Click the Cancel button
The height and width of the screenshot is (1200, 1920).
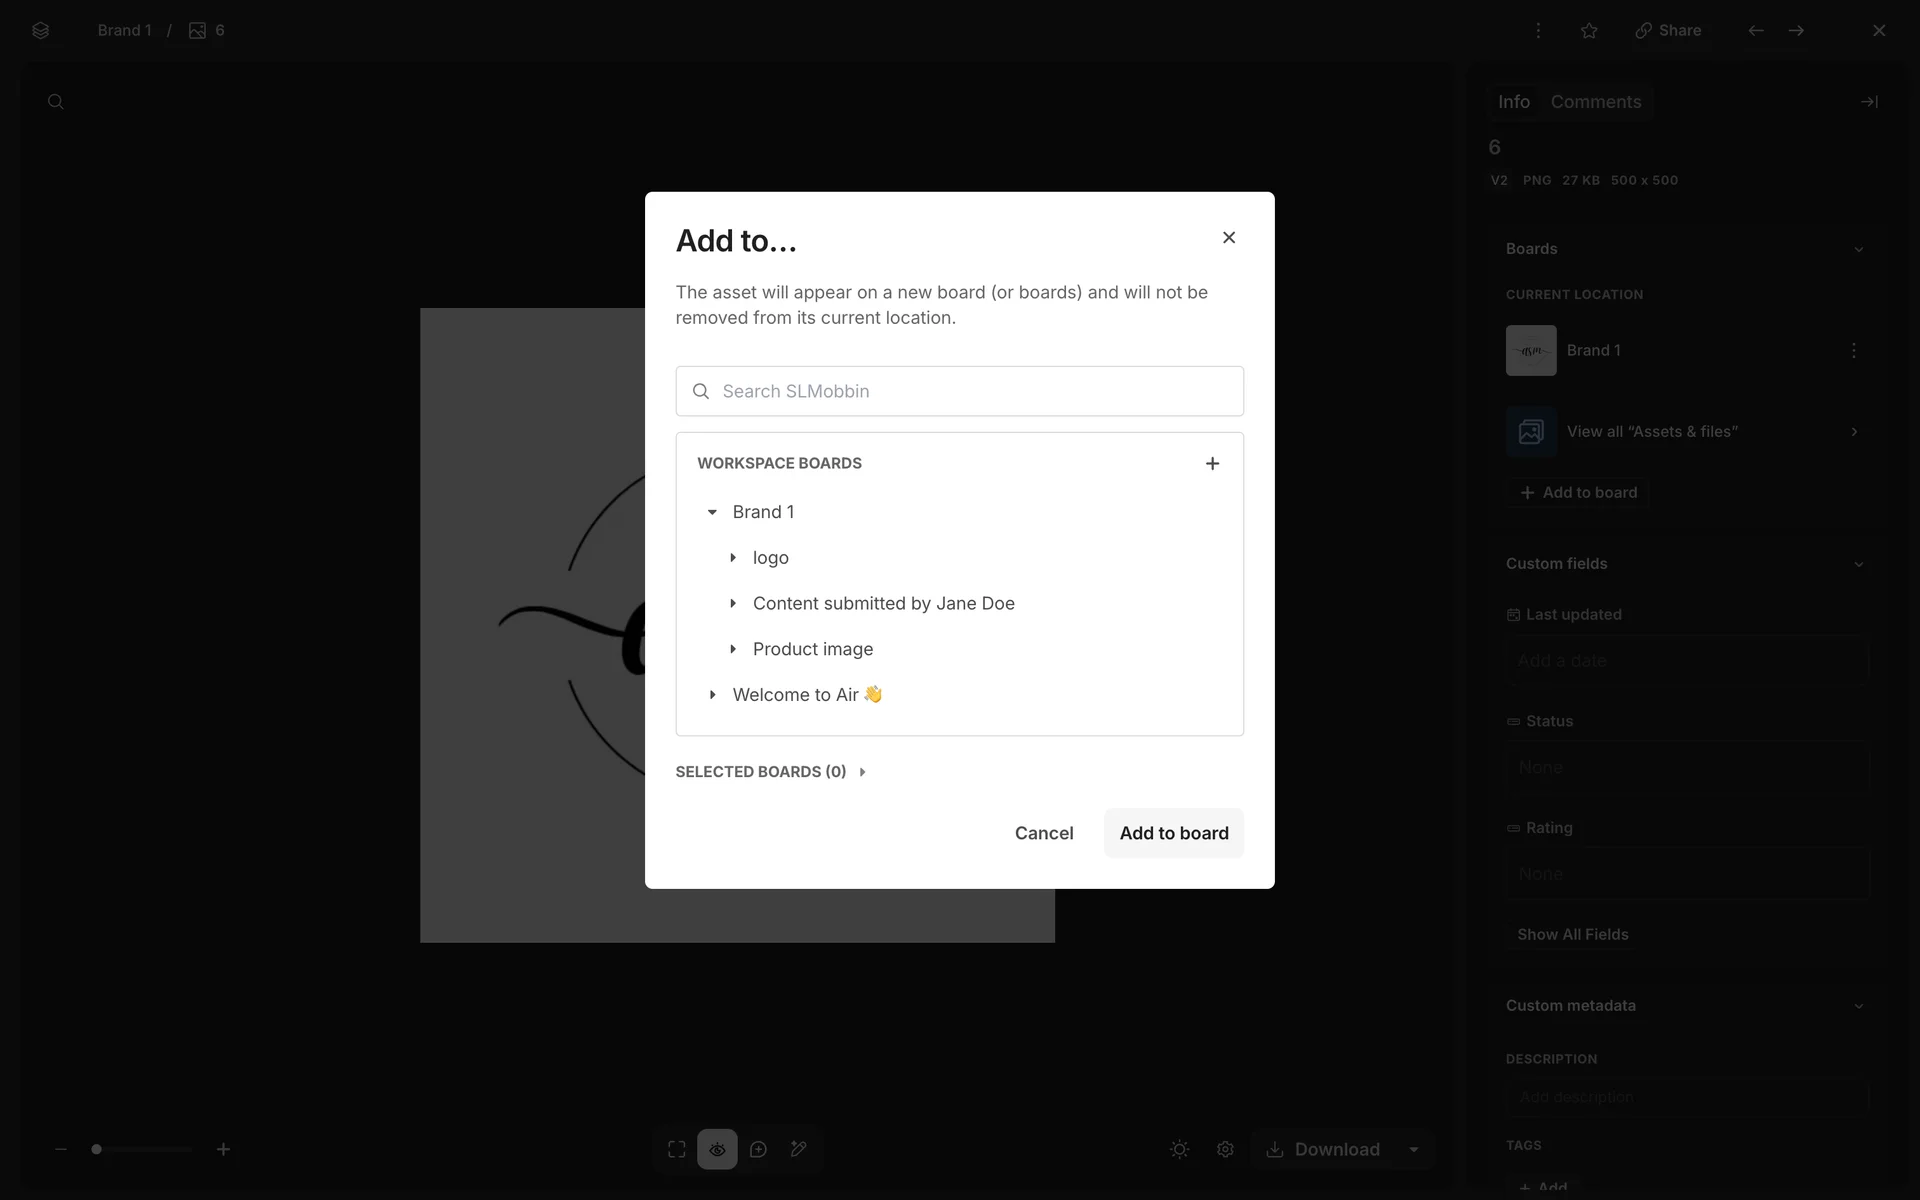[1043, 833]
